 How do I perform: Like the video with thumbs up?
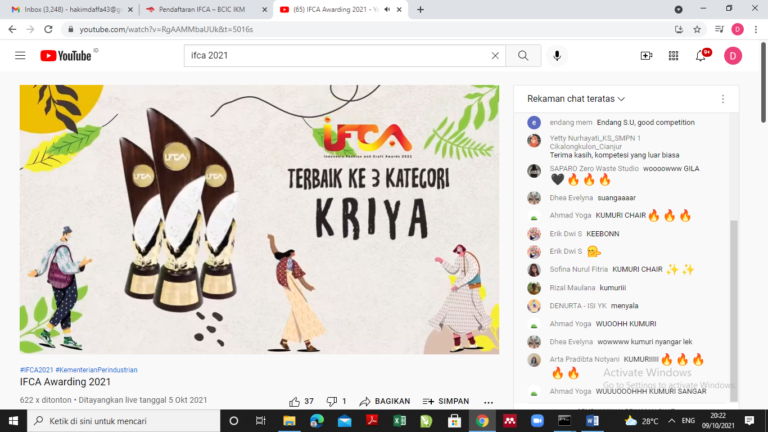click(x=295, y=401)
